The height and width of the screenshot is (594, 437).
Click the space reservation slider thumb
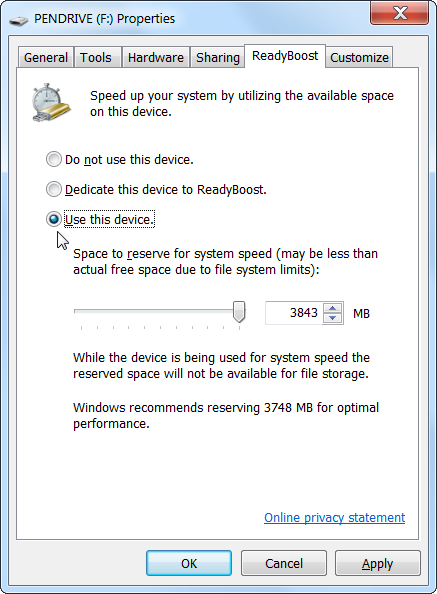(239, 311)
